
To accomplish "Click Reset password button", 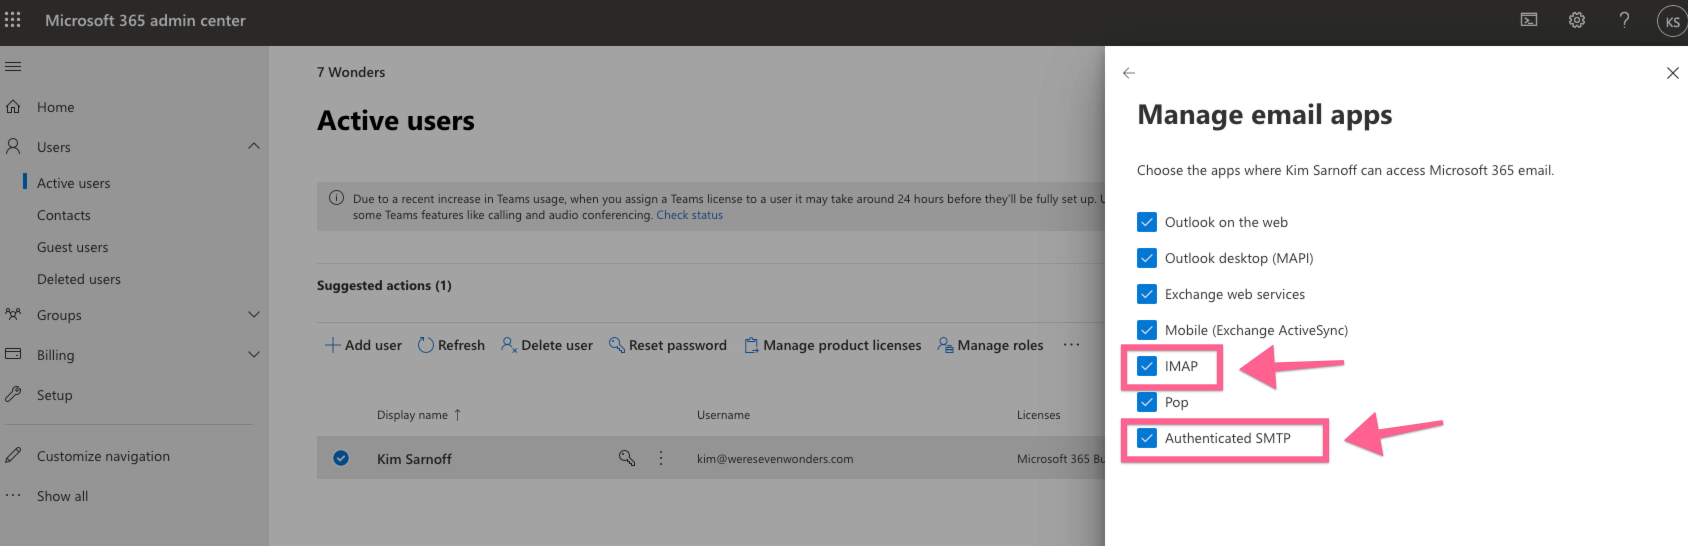I will 668,345.
